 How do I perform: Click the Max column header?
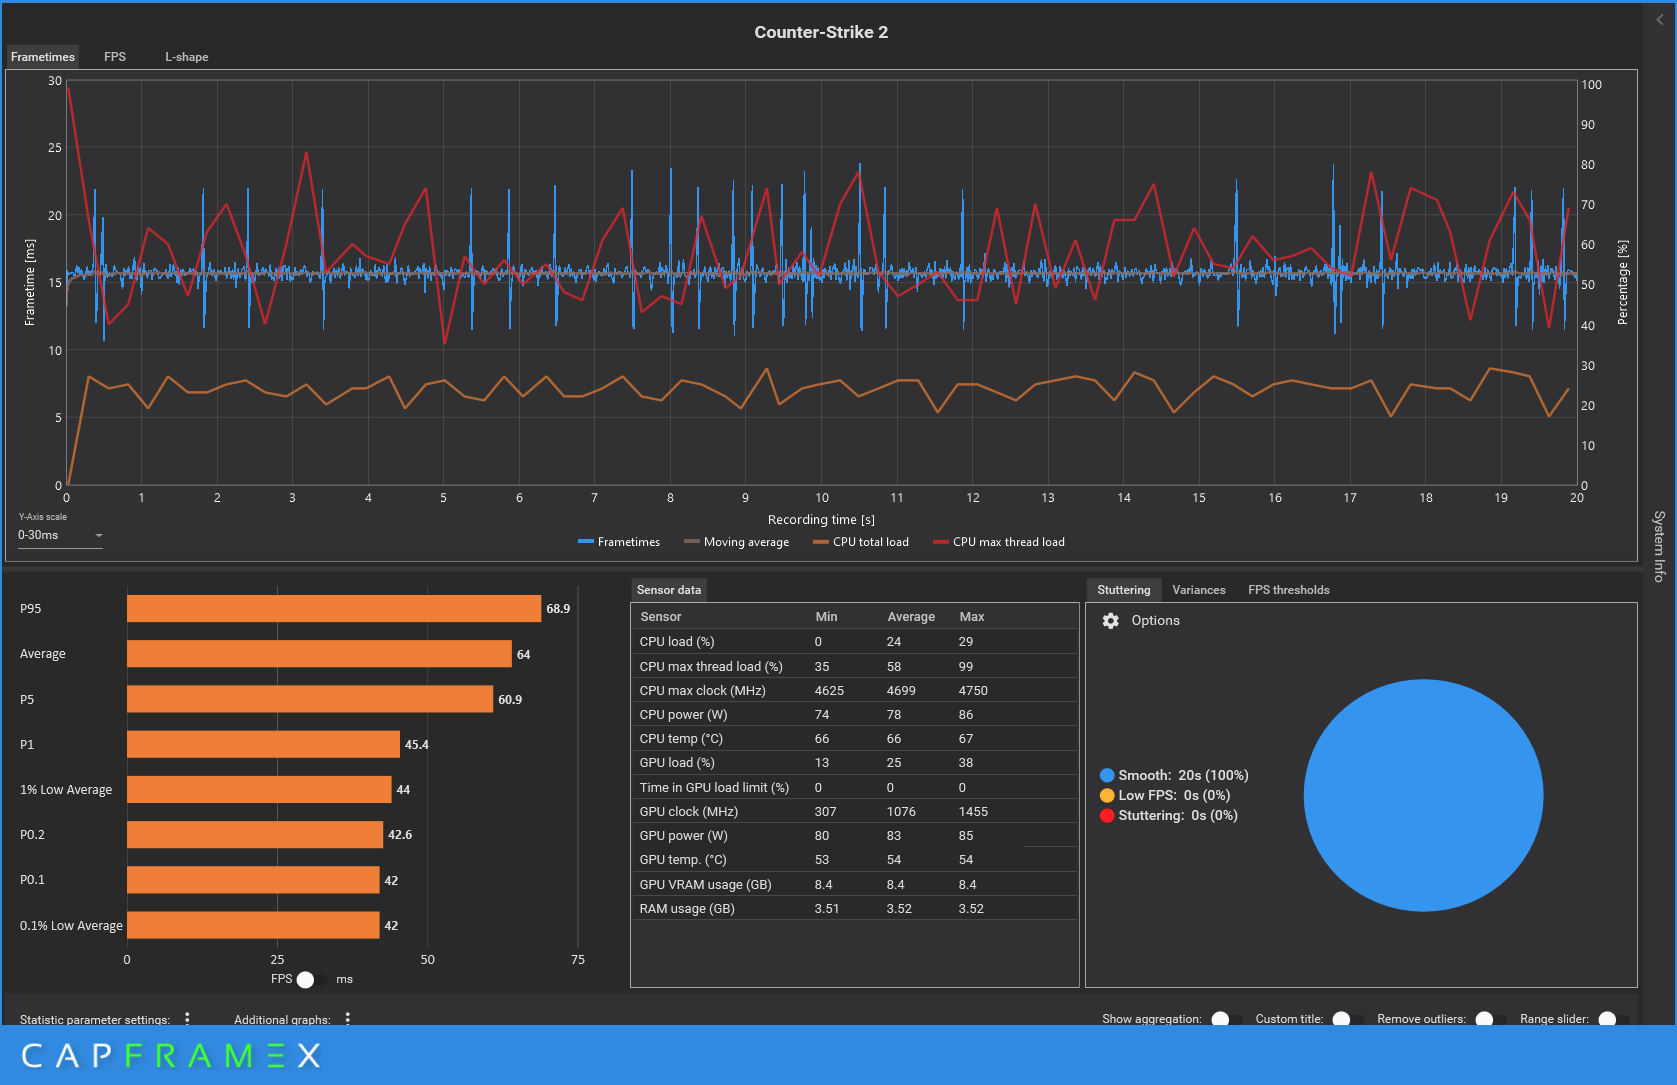(972, 617)
